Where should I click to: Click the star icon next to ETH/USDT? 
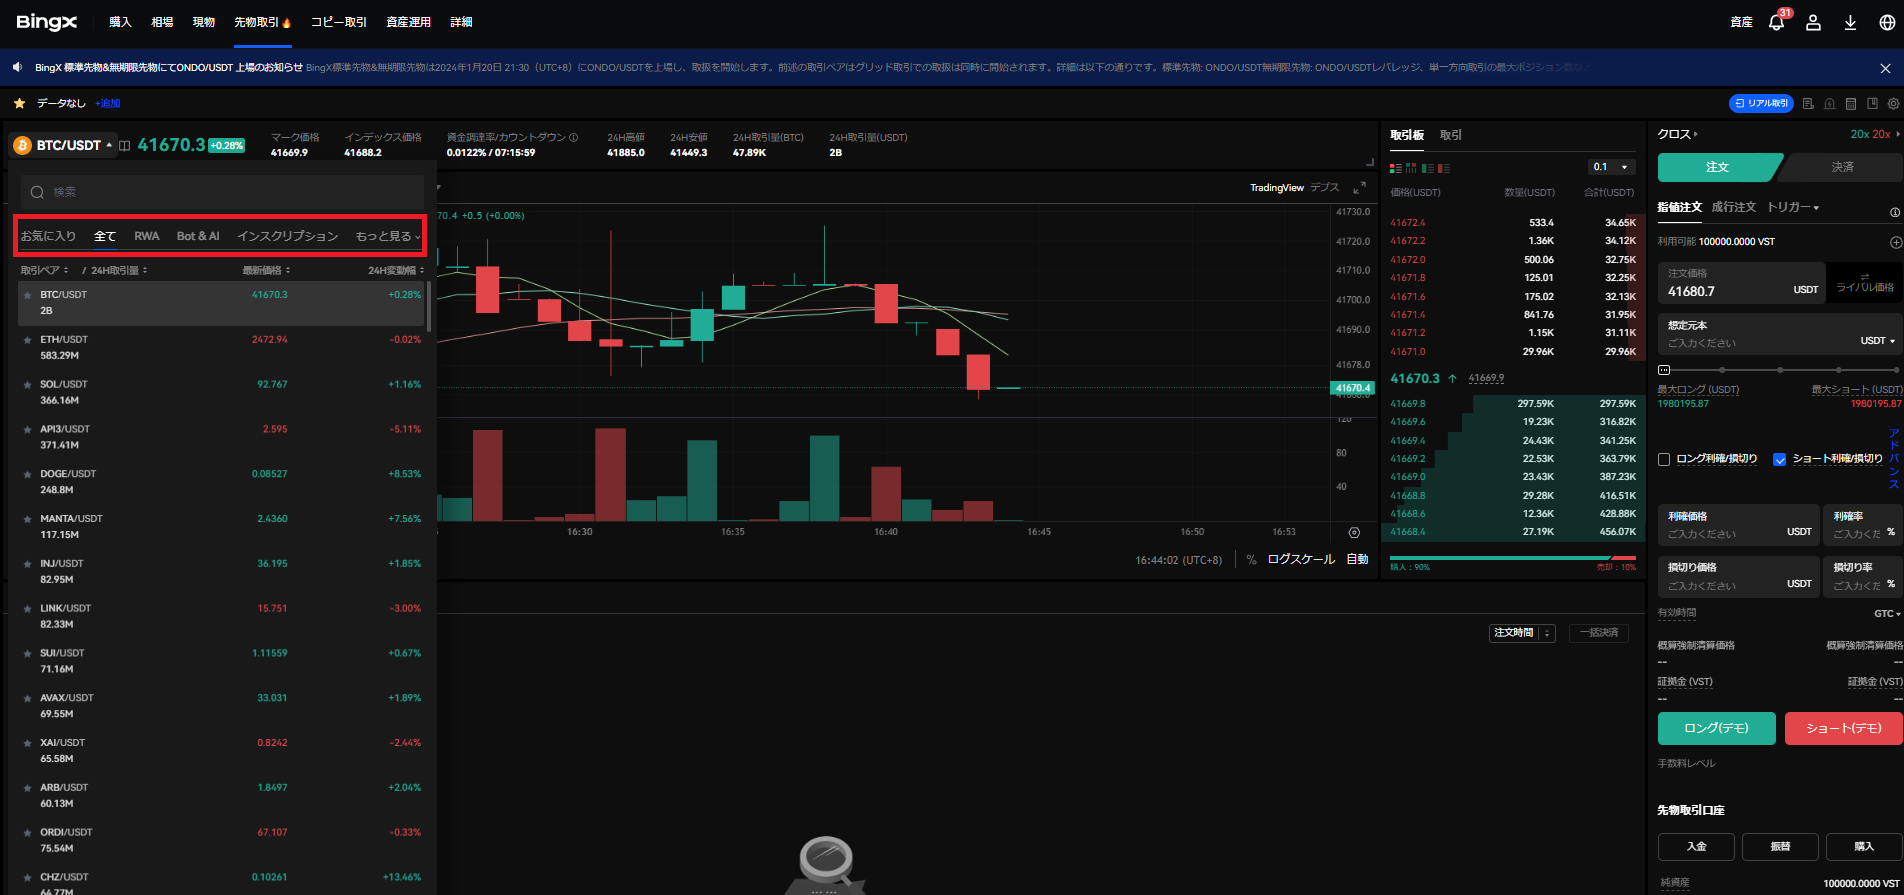tap(28, 340)
